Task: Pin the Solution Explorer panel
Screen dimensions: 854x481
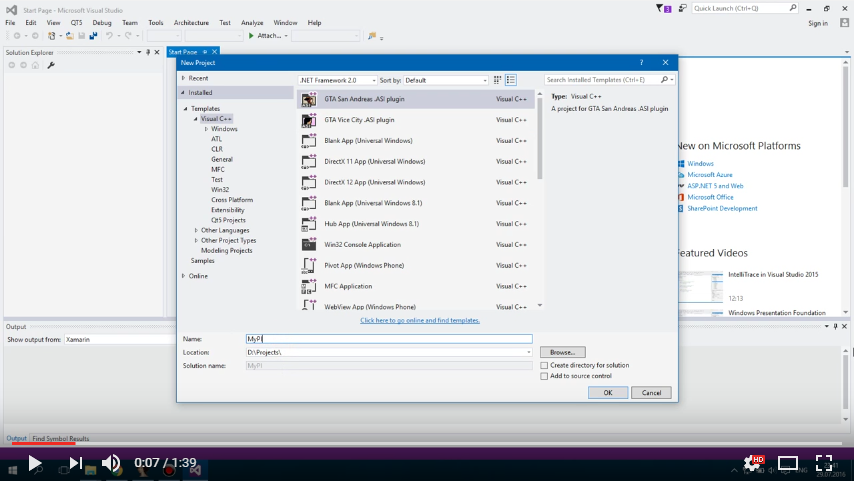Action: [x=148, y=52]
